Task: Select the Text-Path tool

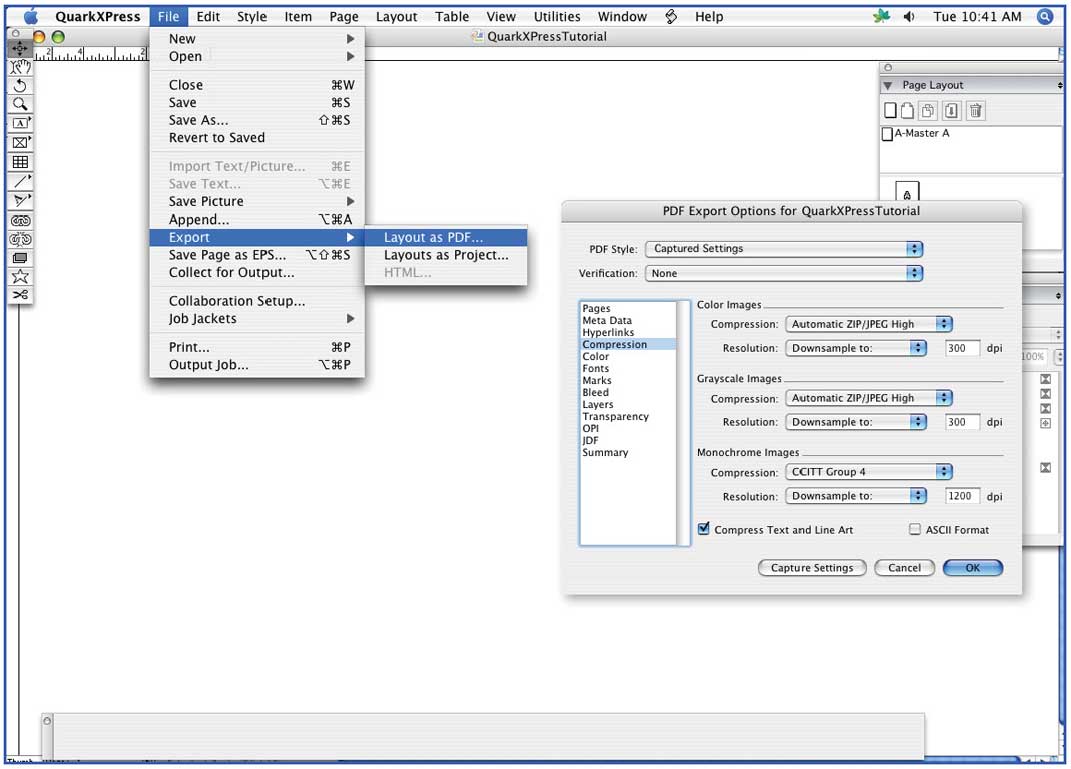Action: (20, 200)
